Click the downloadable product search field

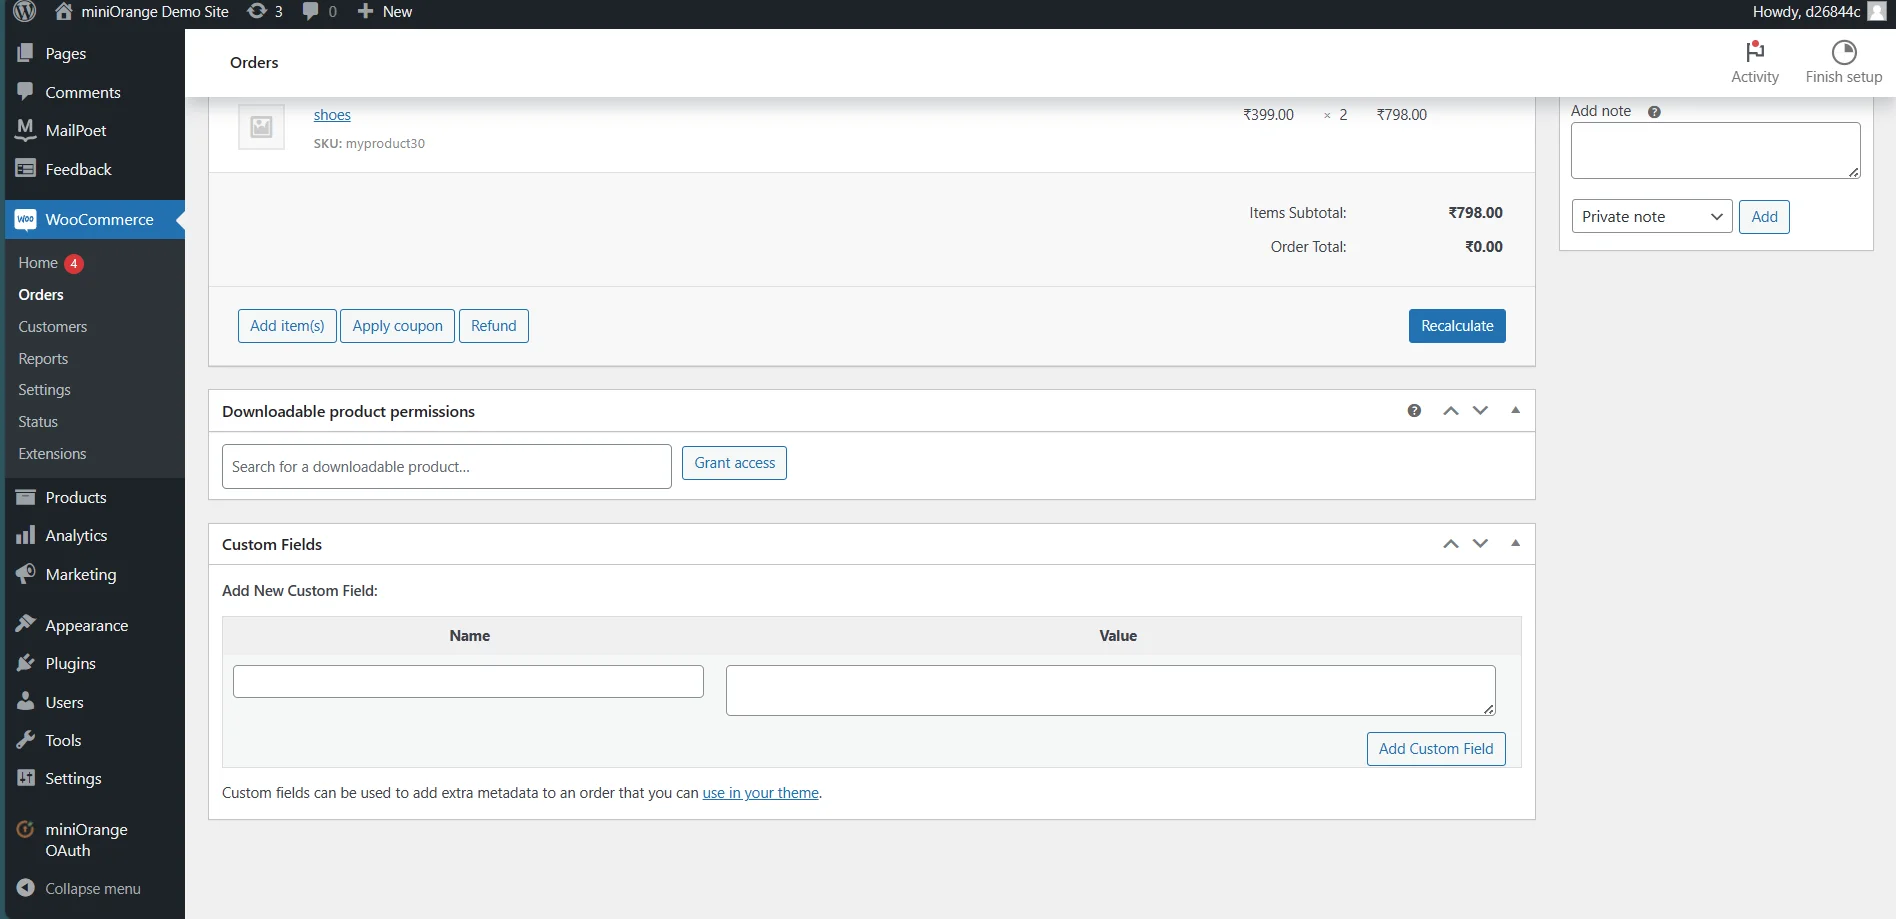[x=446, y=466]
